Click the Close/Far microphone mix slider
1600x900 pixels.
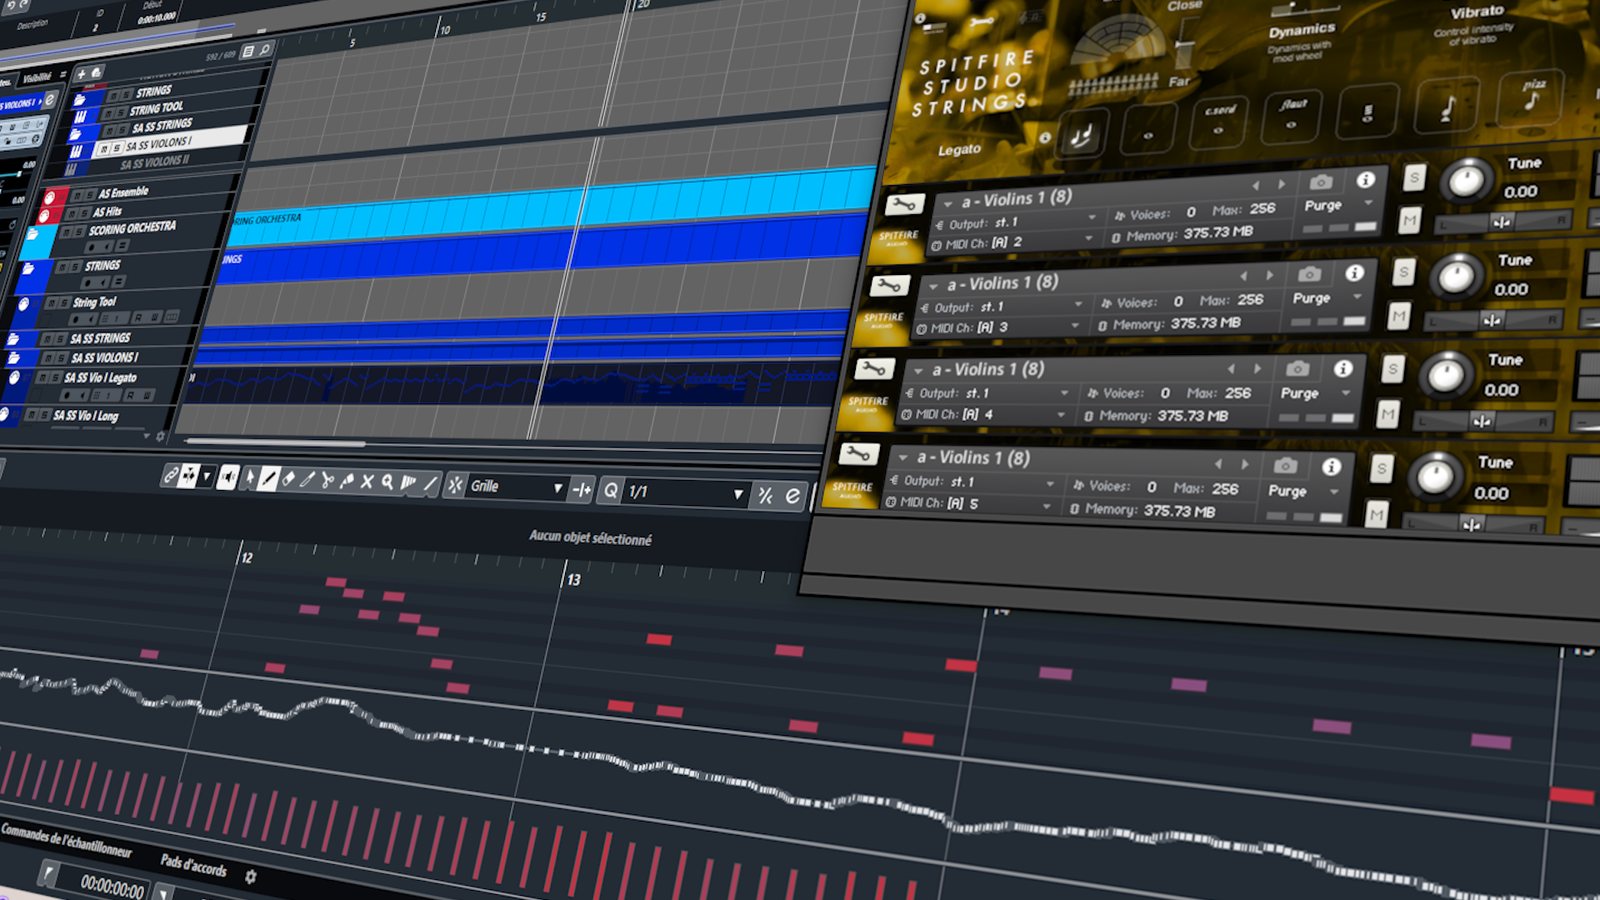click(1185, 42)
